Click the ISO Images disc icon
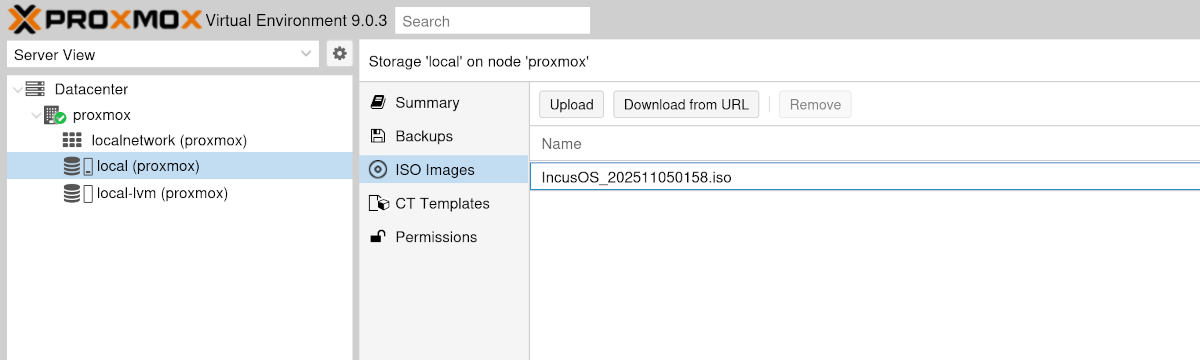This screenshot has height=360, width=1200. point(378,170)
